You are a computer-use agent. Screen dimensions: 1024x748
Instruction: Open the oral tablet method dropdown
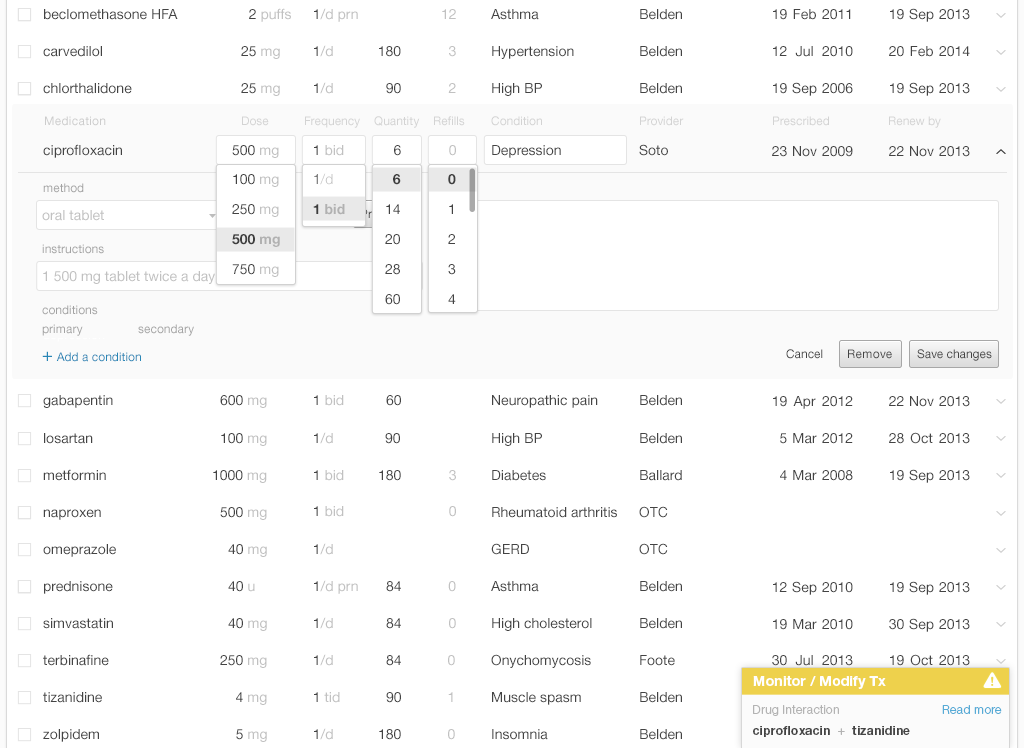click(127, 215)
